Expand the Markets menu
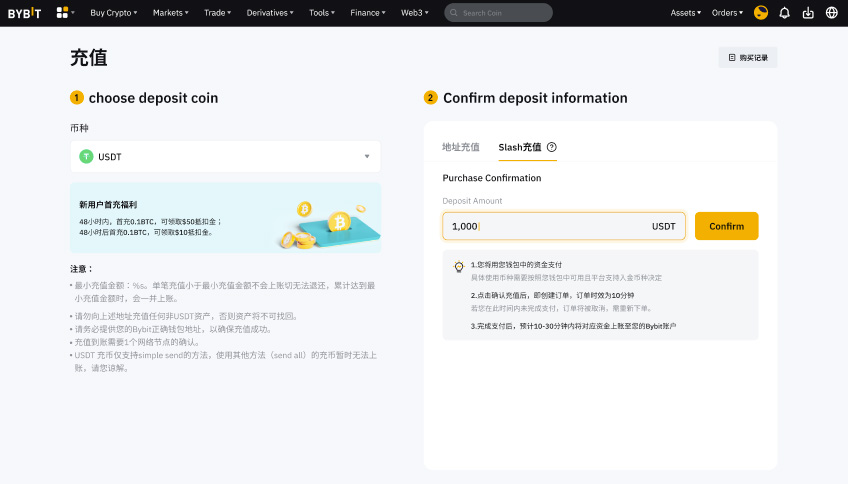The width and height of the screenshot is (848, 484). click(170, 12)
